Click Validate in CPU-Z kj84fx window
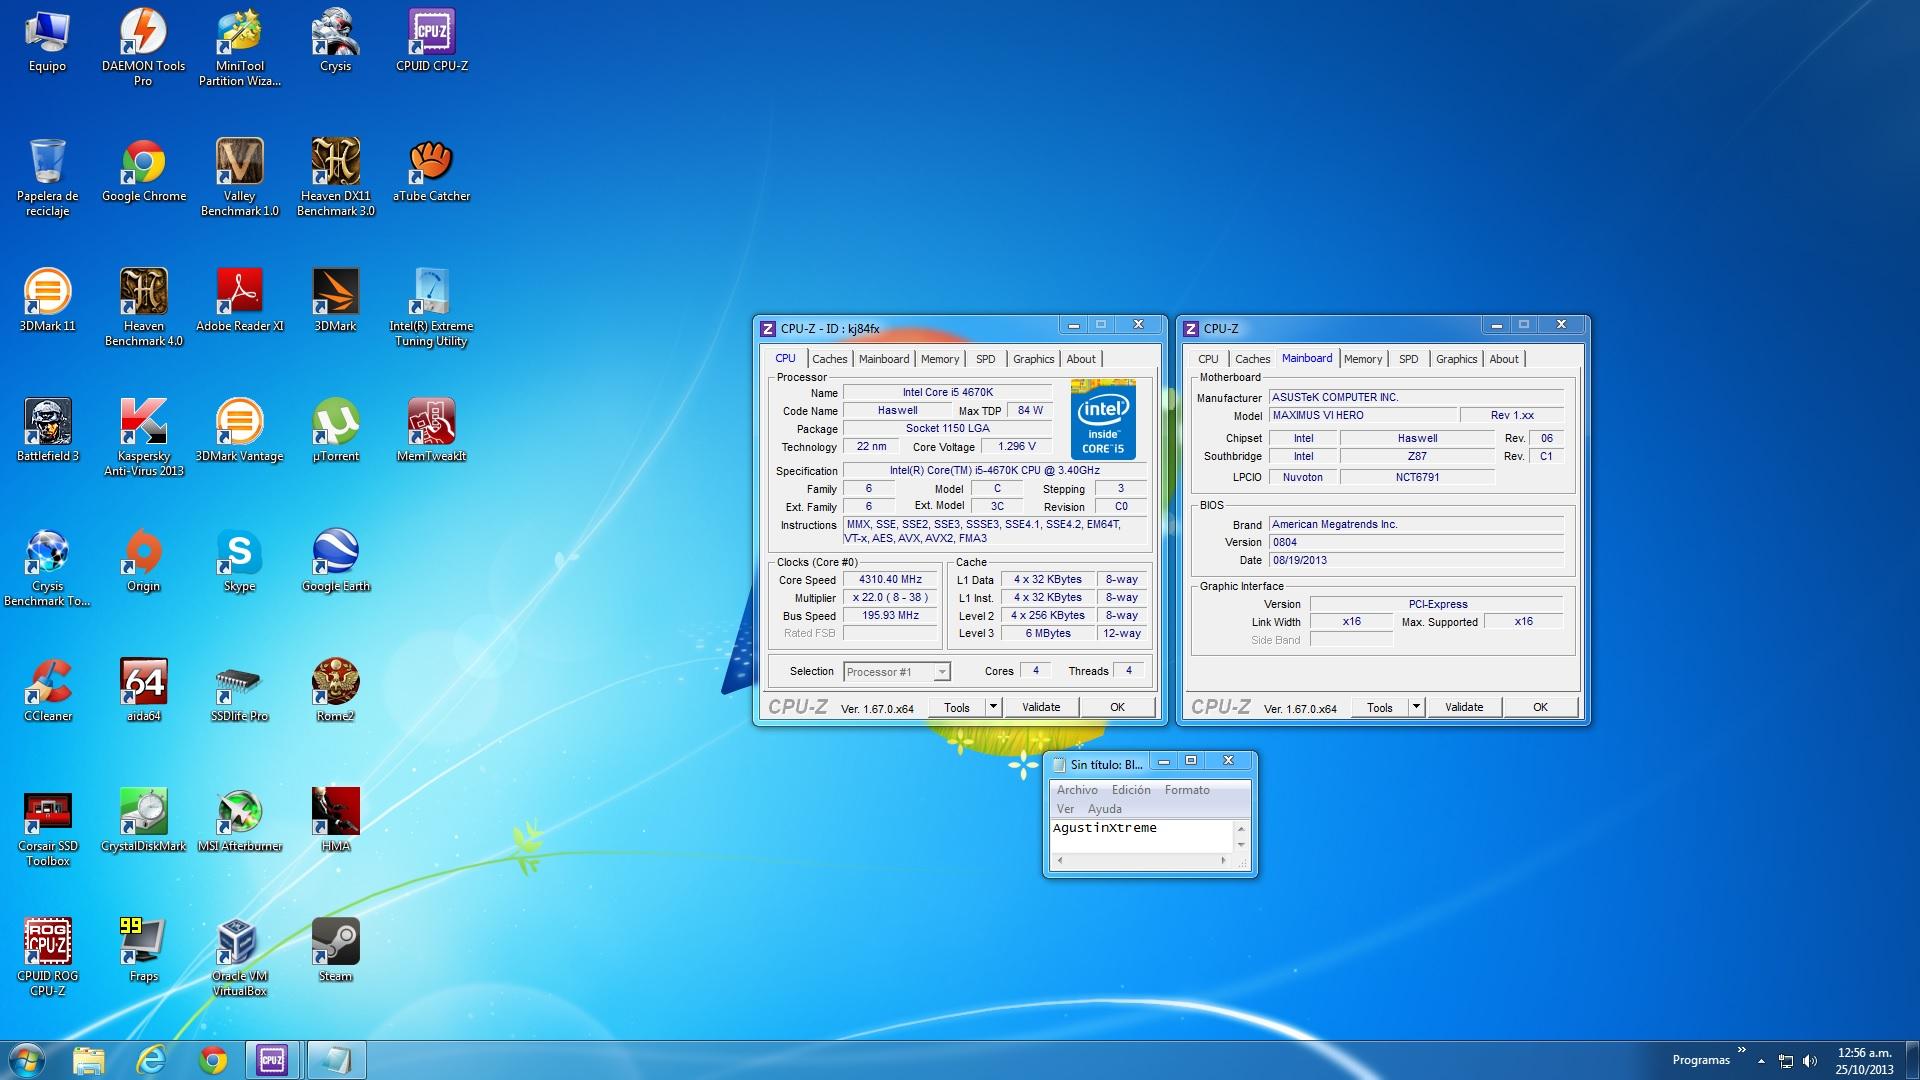 [x=1041, y=707]
